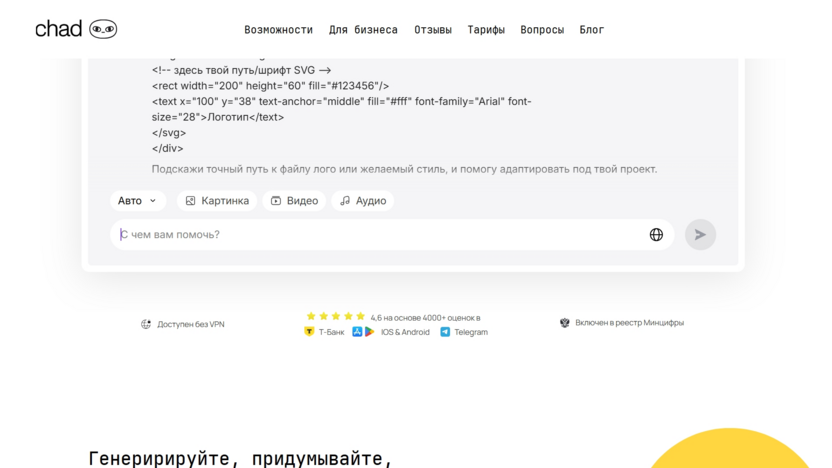
Task: Click '4,6 на основе 4000+ оценок в' text
Action: [426, 318]
